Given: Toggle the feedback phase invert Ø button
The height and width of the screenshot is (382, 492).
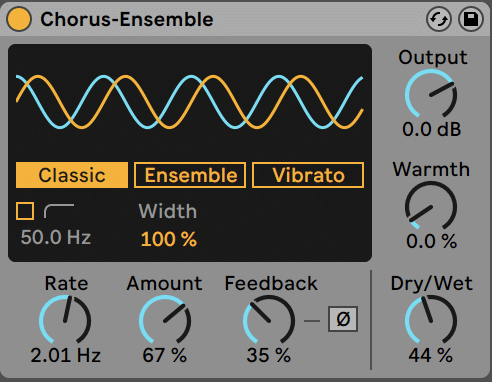Looking at the screenshot, I should pyautogui.click(x=343, y=319).
